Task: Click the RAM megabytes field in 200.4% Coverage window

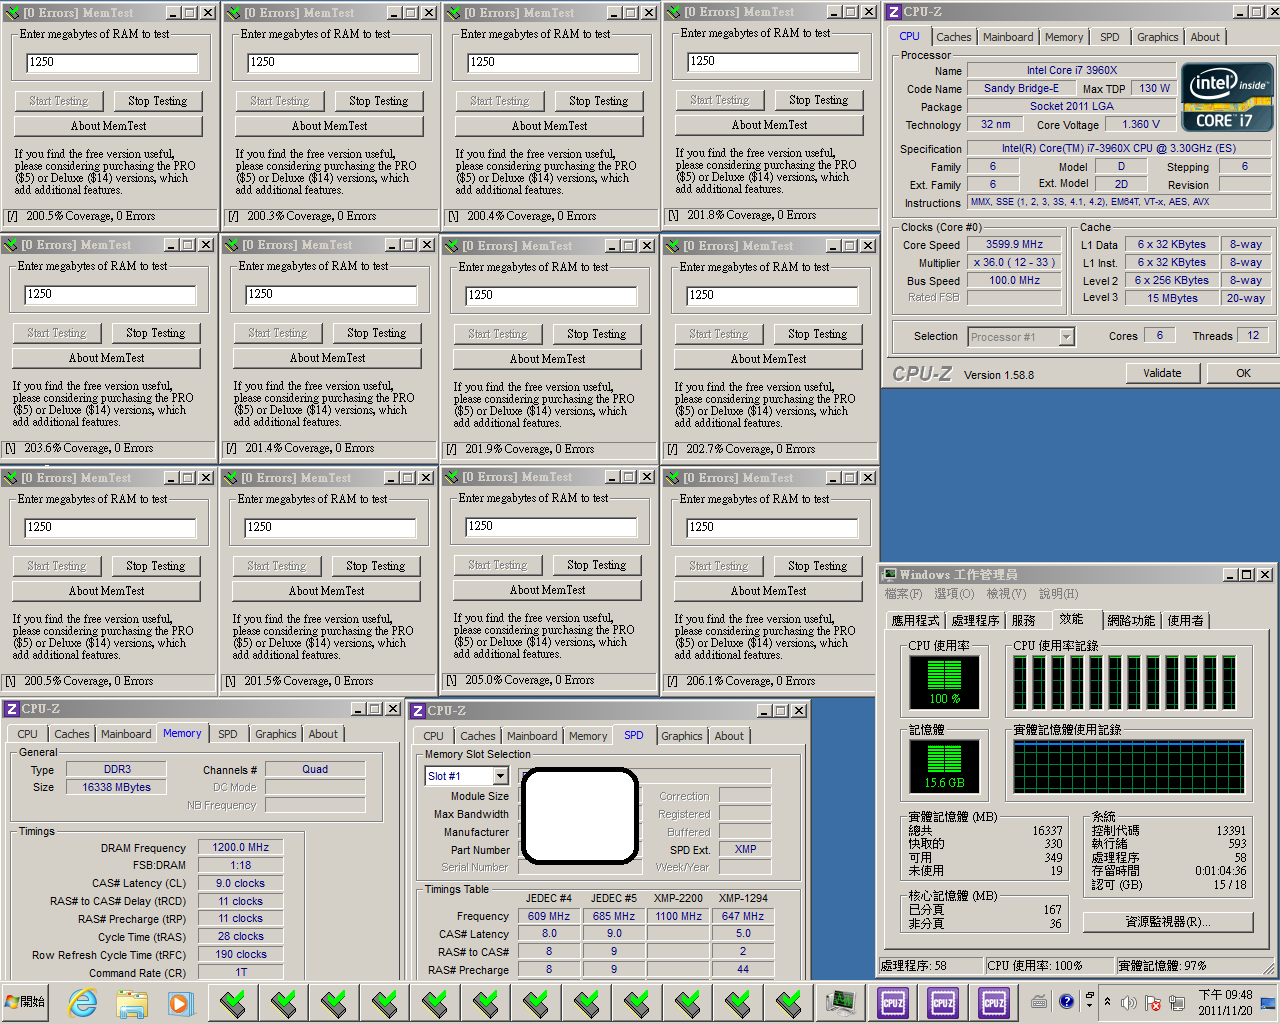Action: click(x=553, y=63)
